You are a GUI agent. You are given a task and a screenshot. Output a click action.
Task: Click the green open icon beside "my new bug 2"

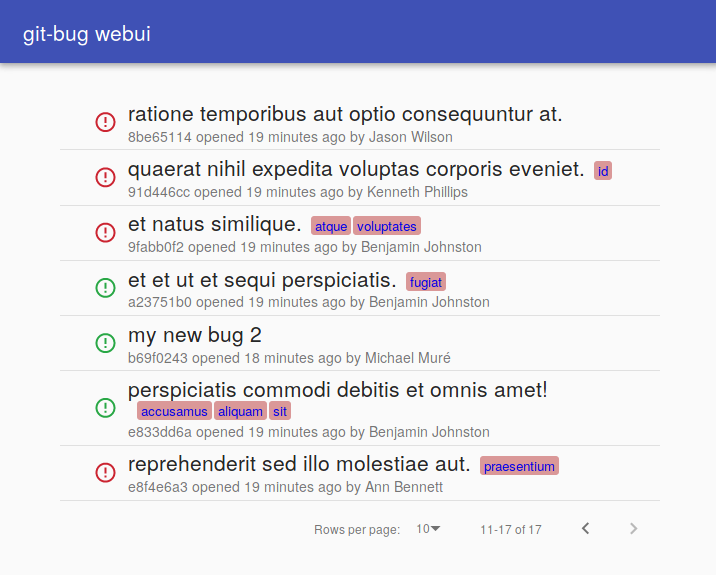[105, 342]
